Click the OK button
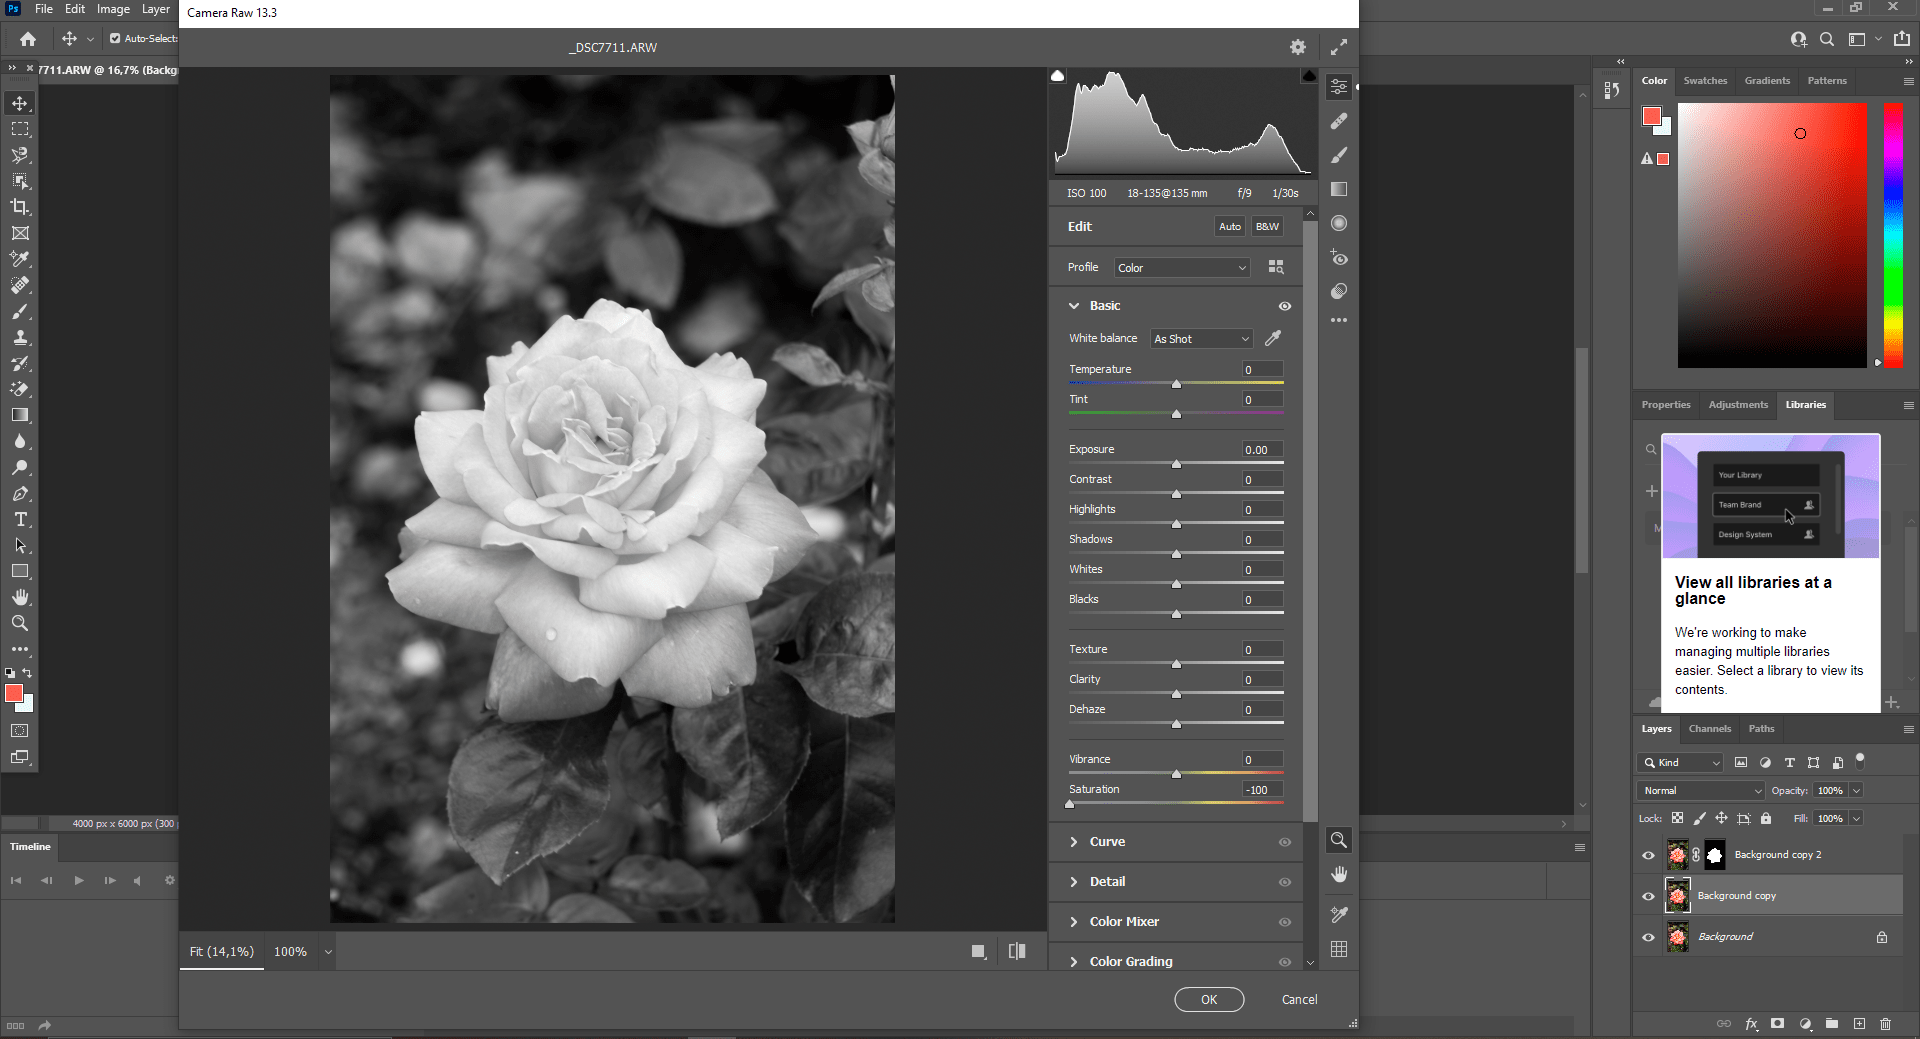The image size is (1920, 1039). [1208, 1000]
